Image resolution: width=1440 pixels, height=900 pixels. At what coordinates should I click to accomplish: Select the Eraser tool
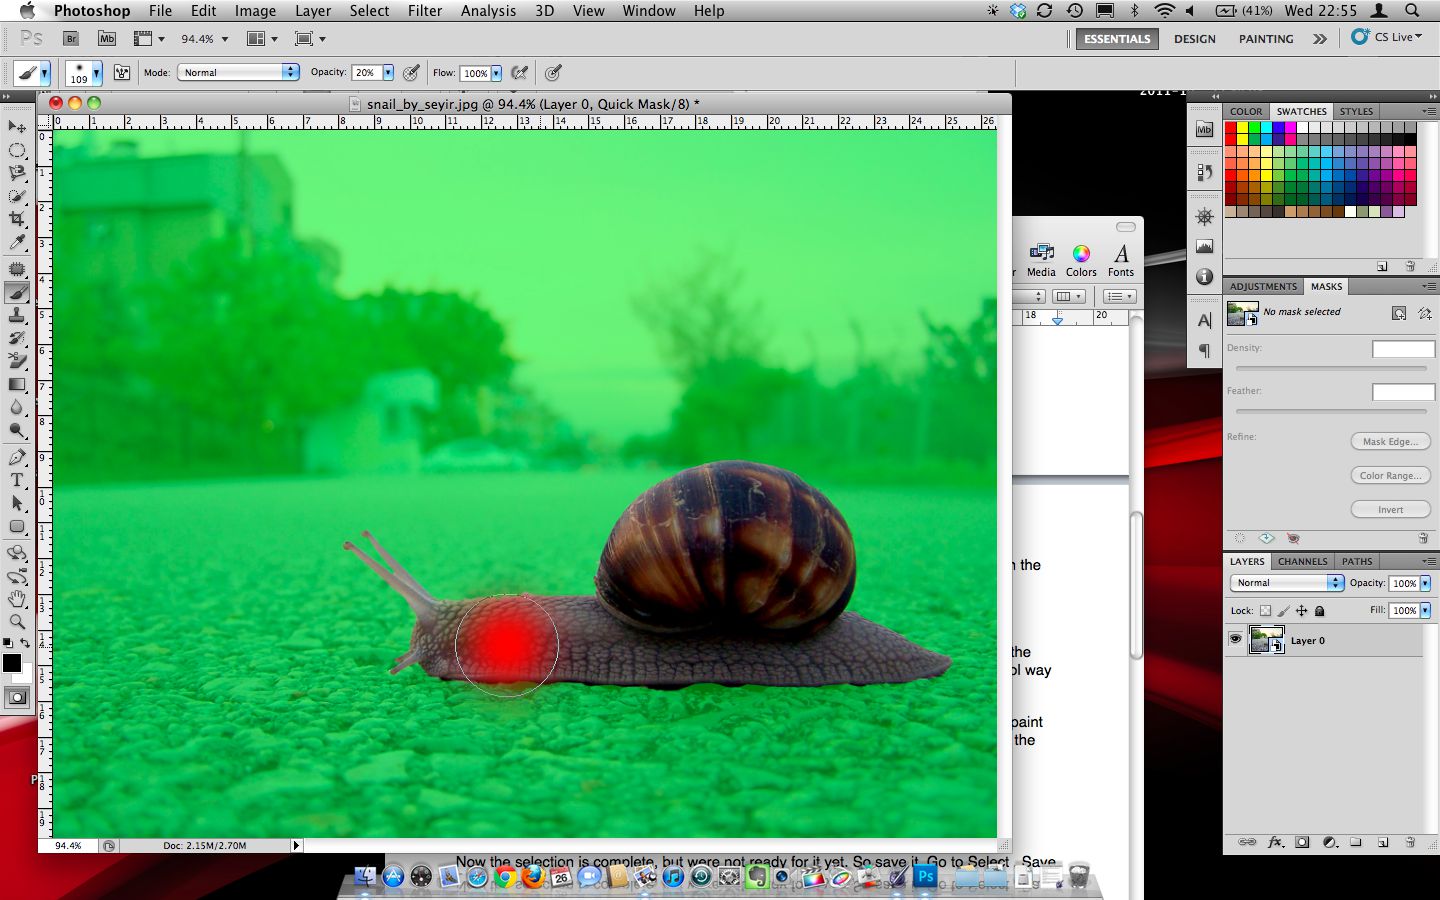pos(17,362)
